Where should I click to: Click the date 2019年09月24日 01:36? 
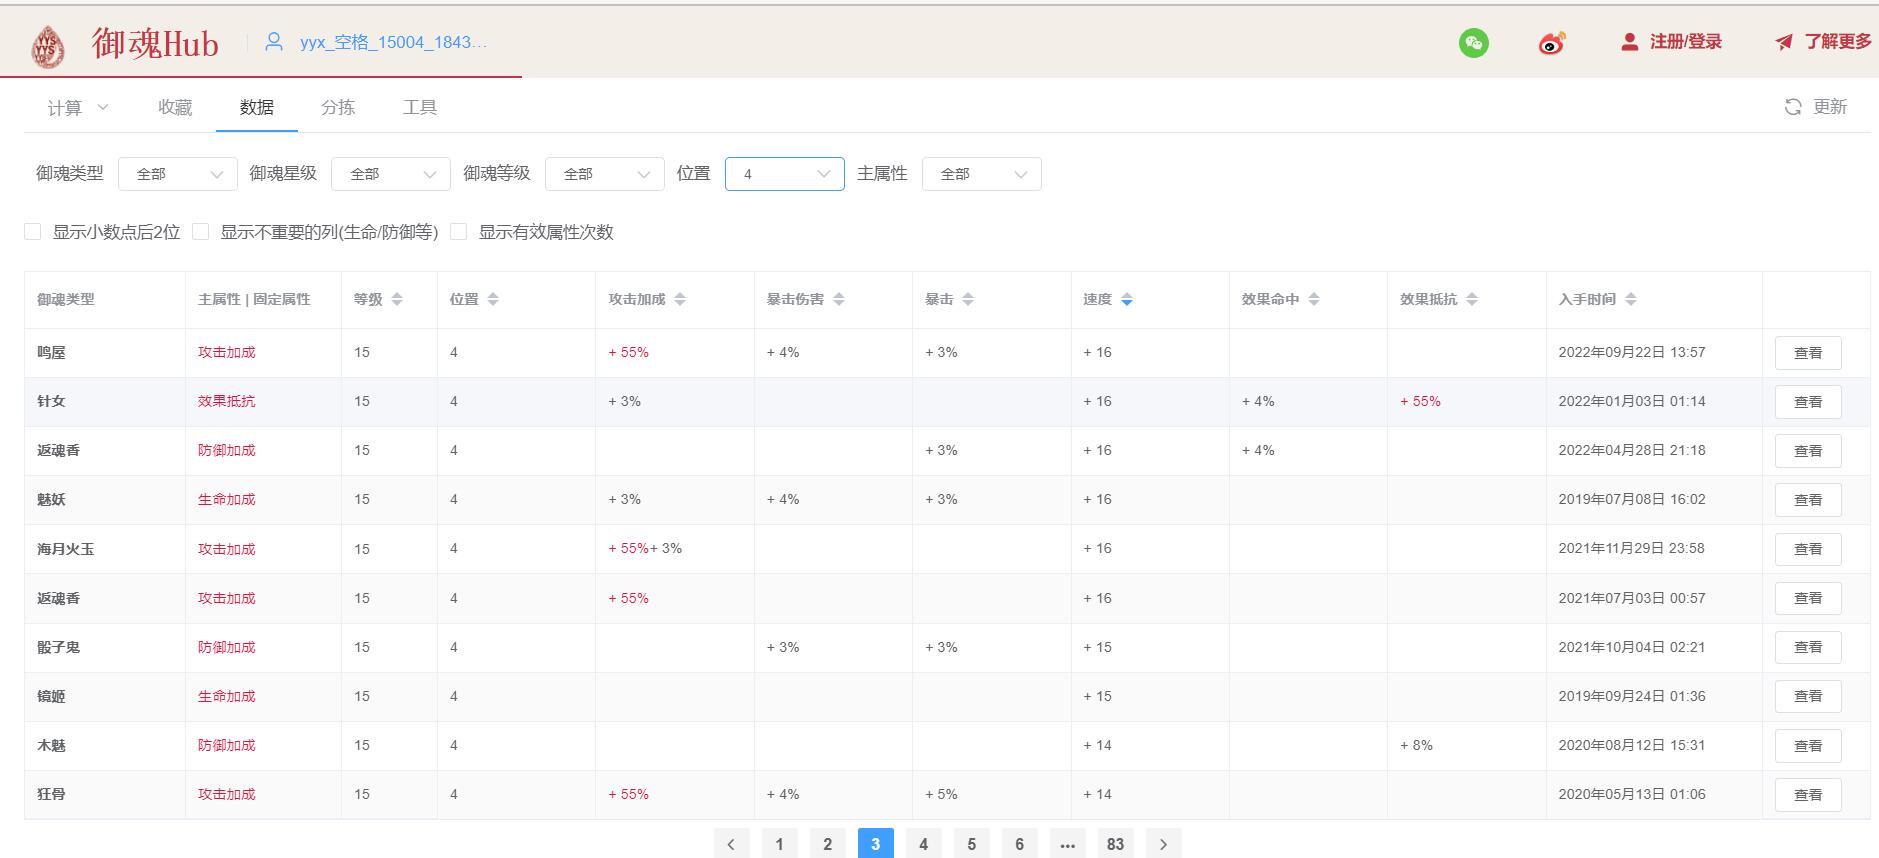coord(1632,696)
